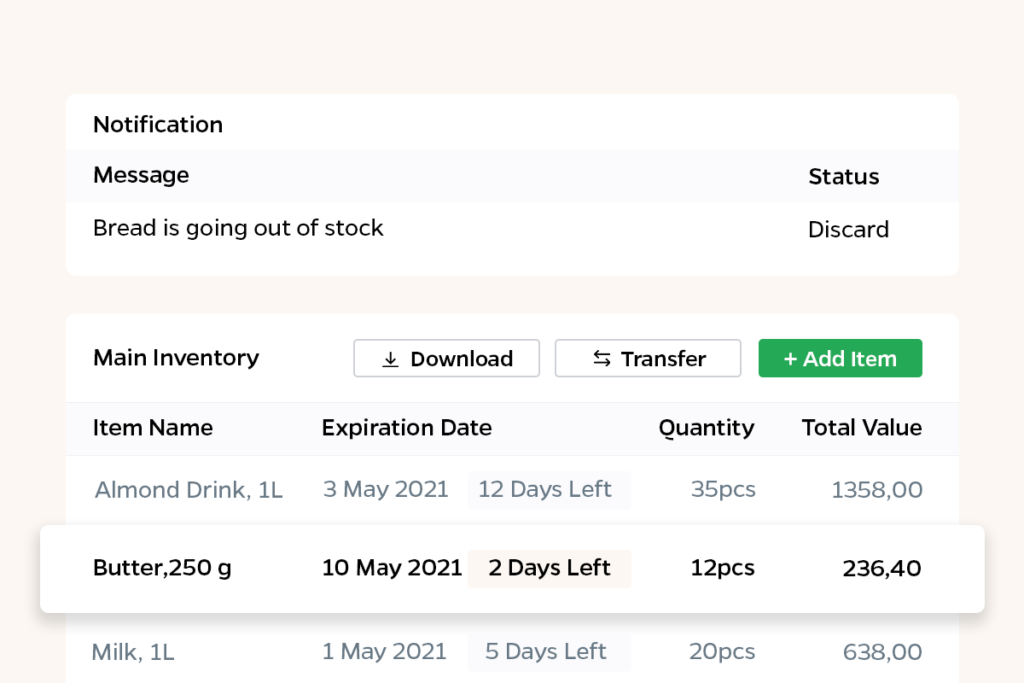Click the 236,40 total value
This screenshot has height=683, width=1024.
pos(882,569)
